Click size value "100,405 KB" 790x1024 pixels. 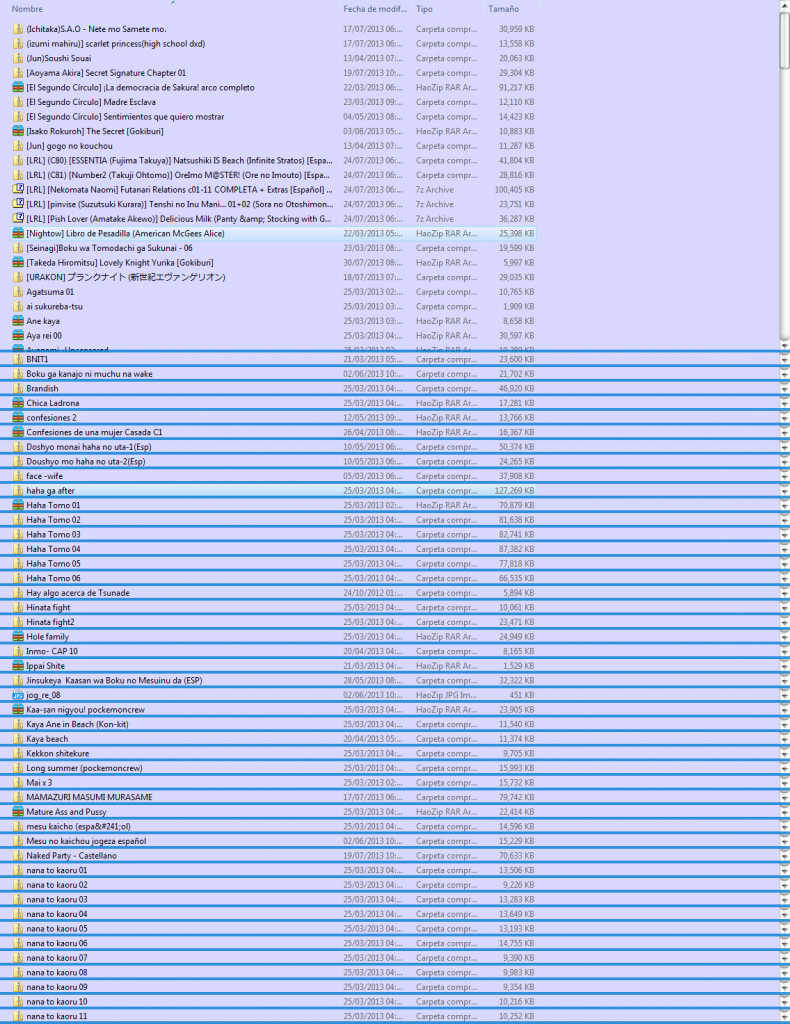click(x=514, y=189)
